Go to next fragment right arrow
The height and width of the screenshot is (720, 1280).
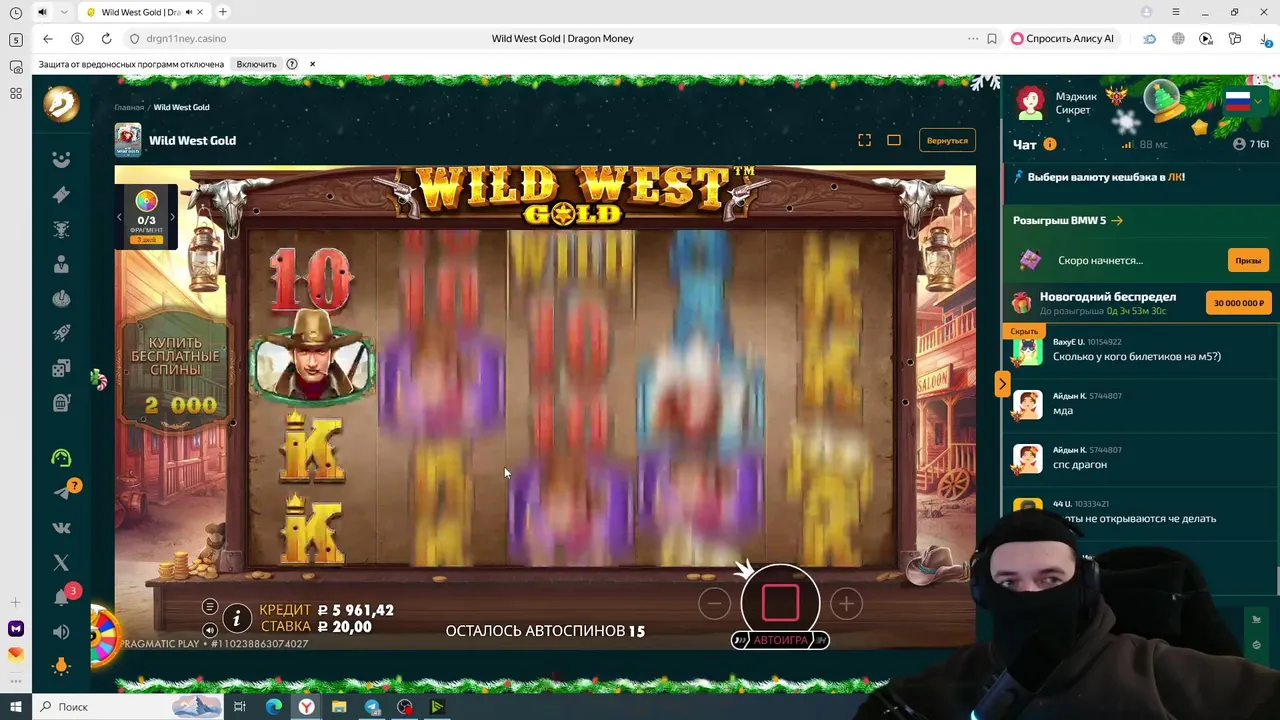point(172,217)
